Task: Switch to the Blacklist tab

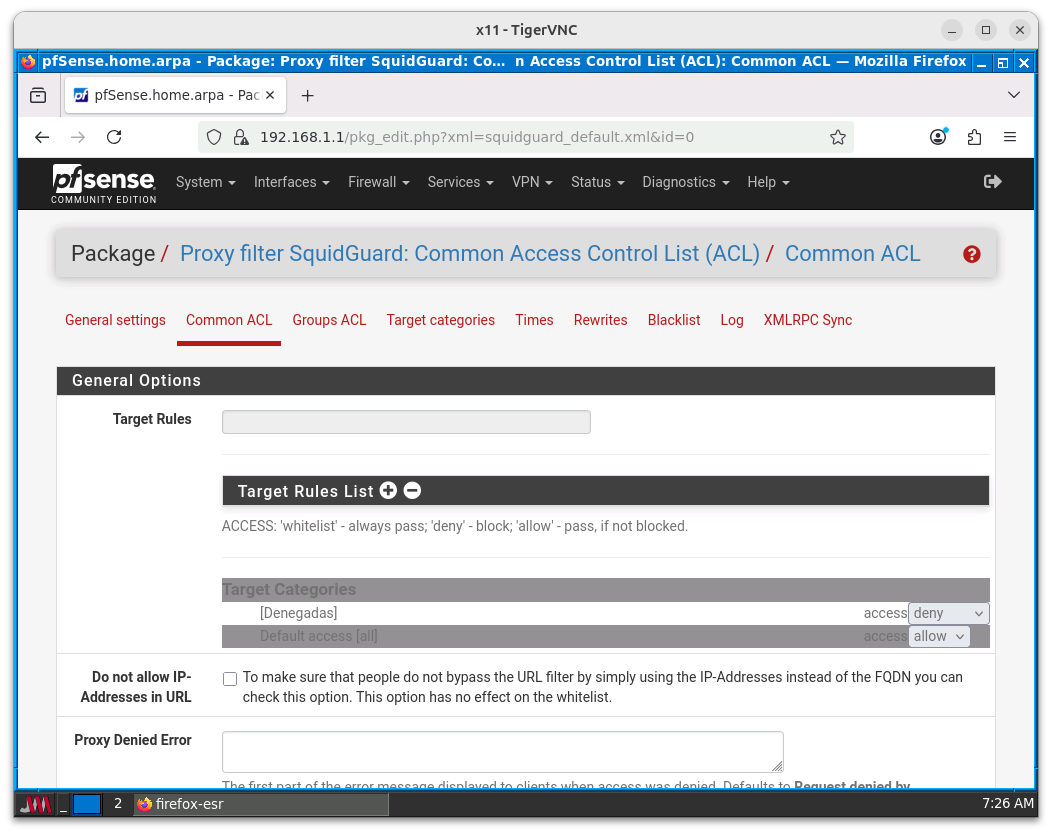Action: (x=674, y=320)
